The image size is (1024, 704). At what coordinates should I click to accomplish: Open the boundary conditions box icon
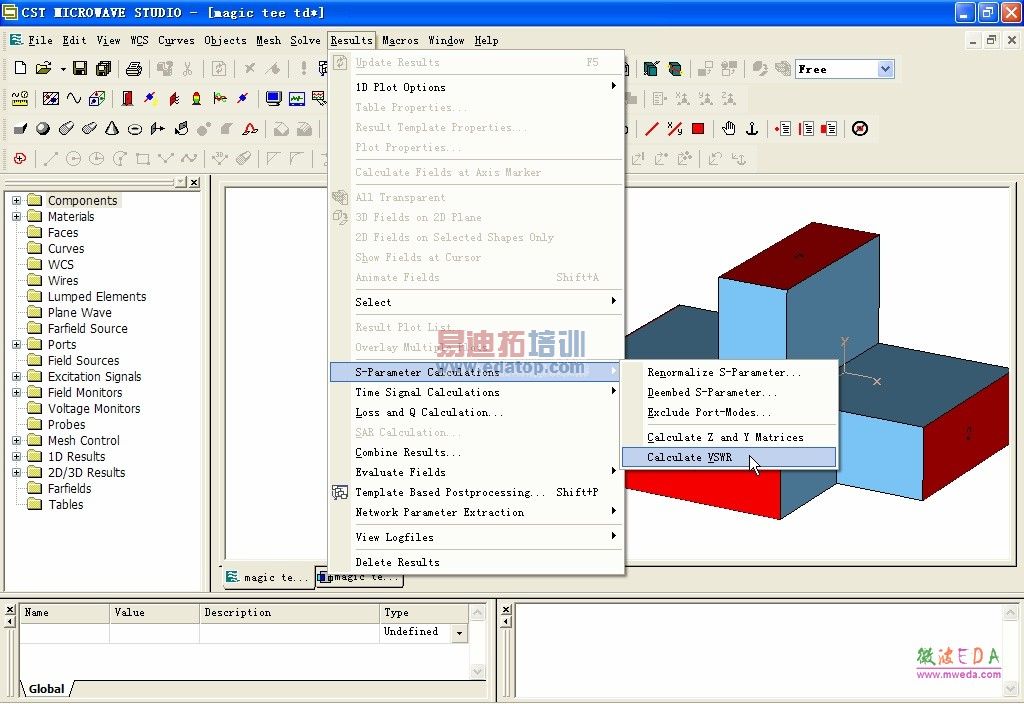[97, 99]
